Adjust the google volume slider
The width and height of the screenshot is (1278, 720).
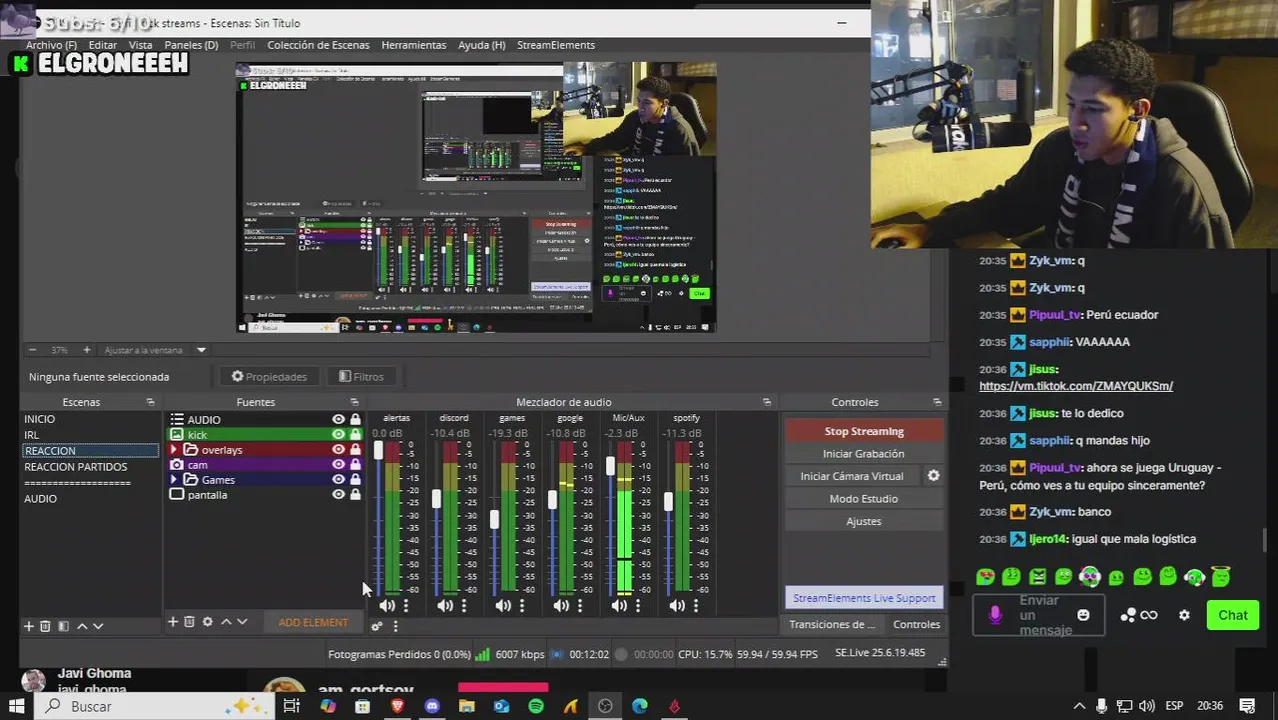pos(552,498)
